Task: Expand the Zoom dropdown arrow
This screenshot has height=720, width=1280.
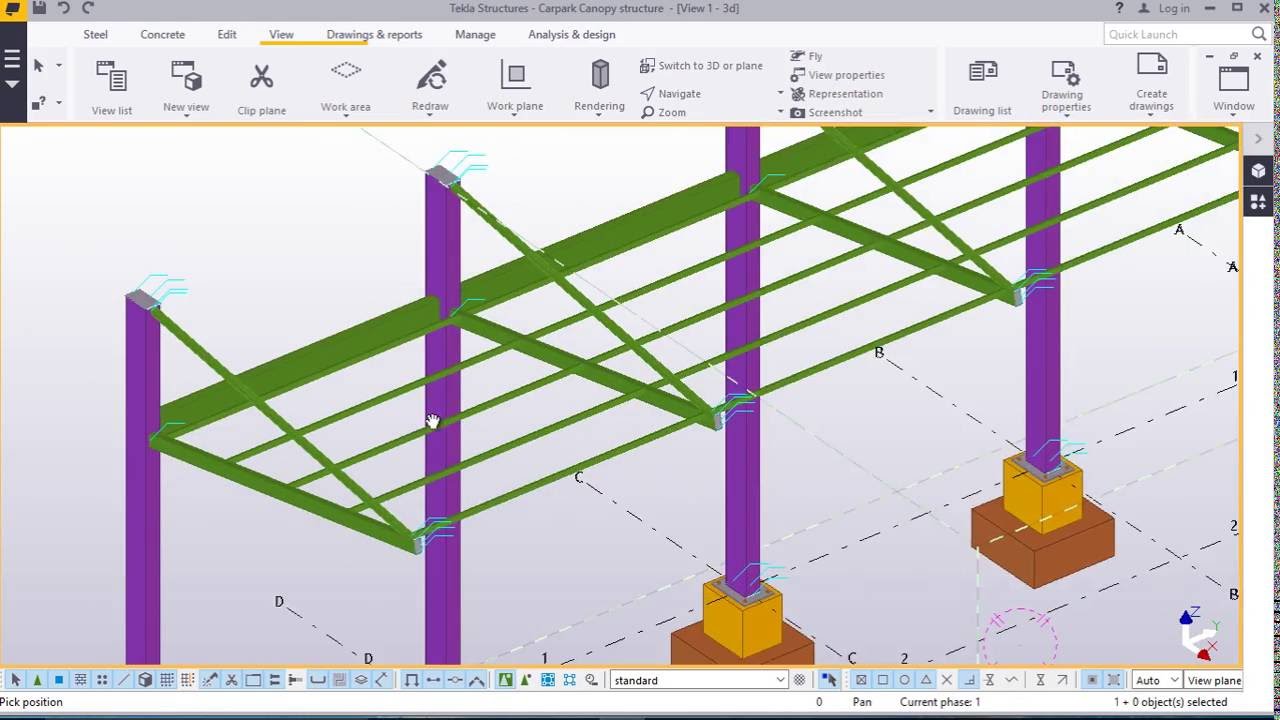Action: [x=781, y=112]
